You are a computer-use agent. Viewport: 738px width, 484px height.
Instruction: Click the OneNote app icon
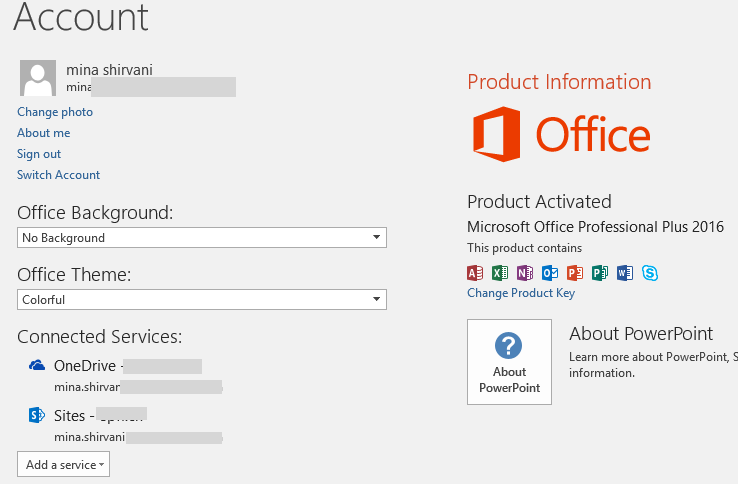[x=525, y=272]
